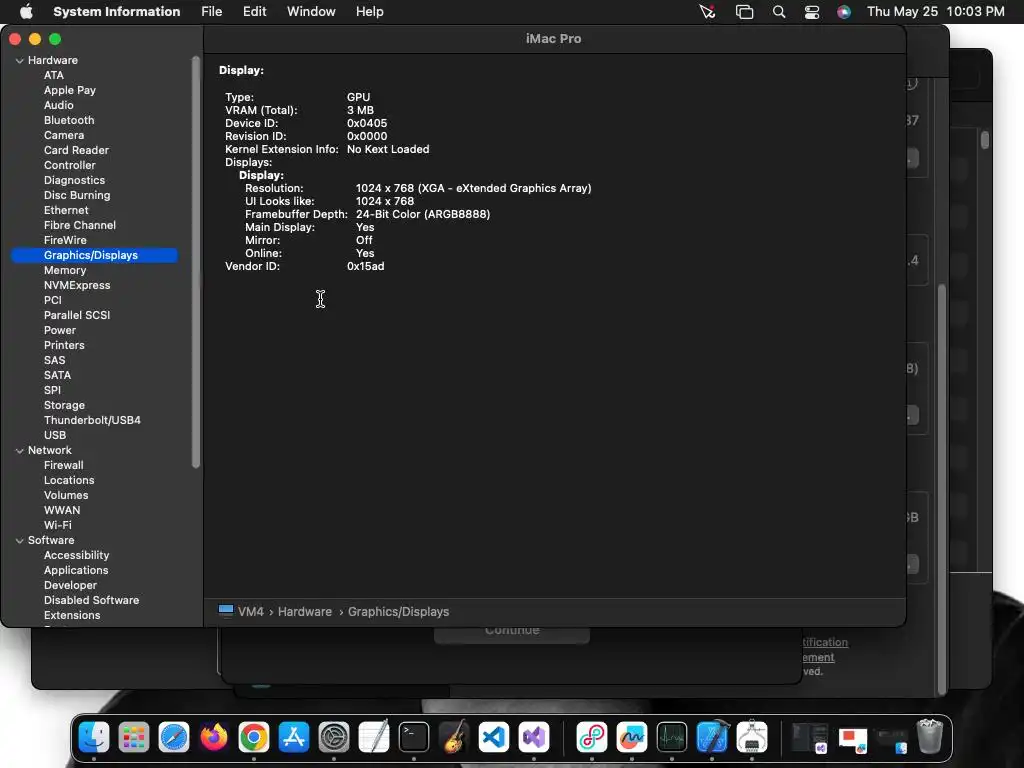
Task: Select Bluetooth in the sidebar
Action: point(69,120)
